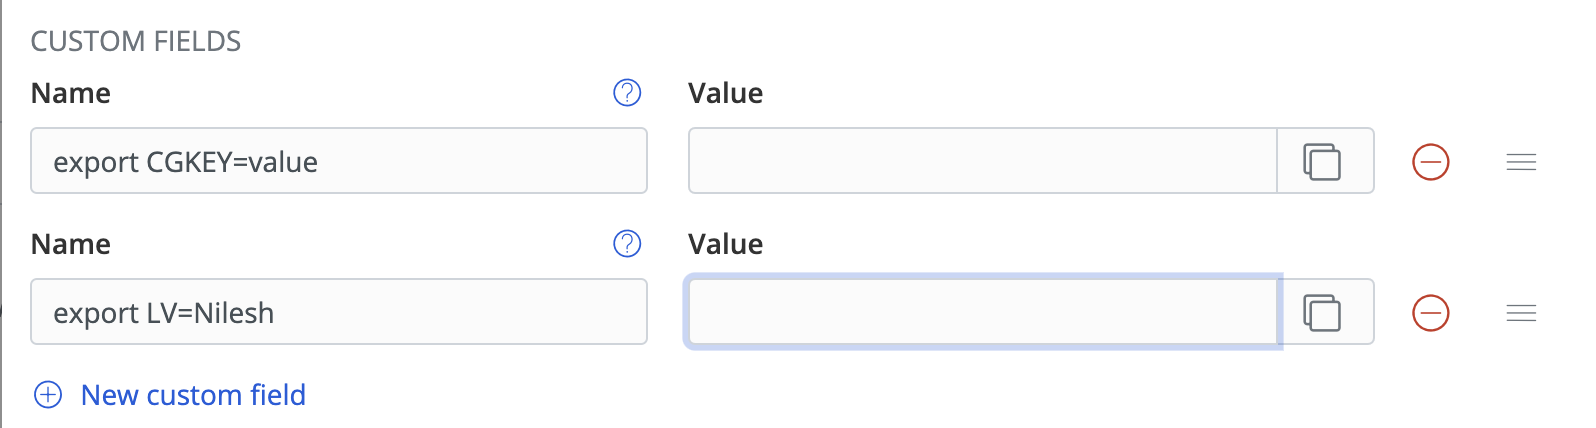Screen dimensions: 1596x428
Task: Focus the 'export CGKEY=value' name input
Action: tap(338, 161)
